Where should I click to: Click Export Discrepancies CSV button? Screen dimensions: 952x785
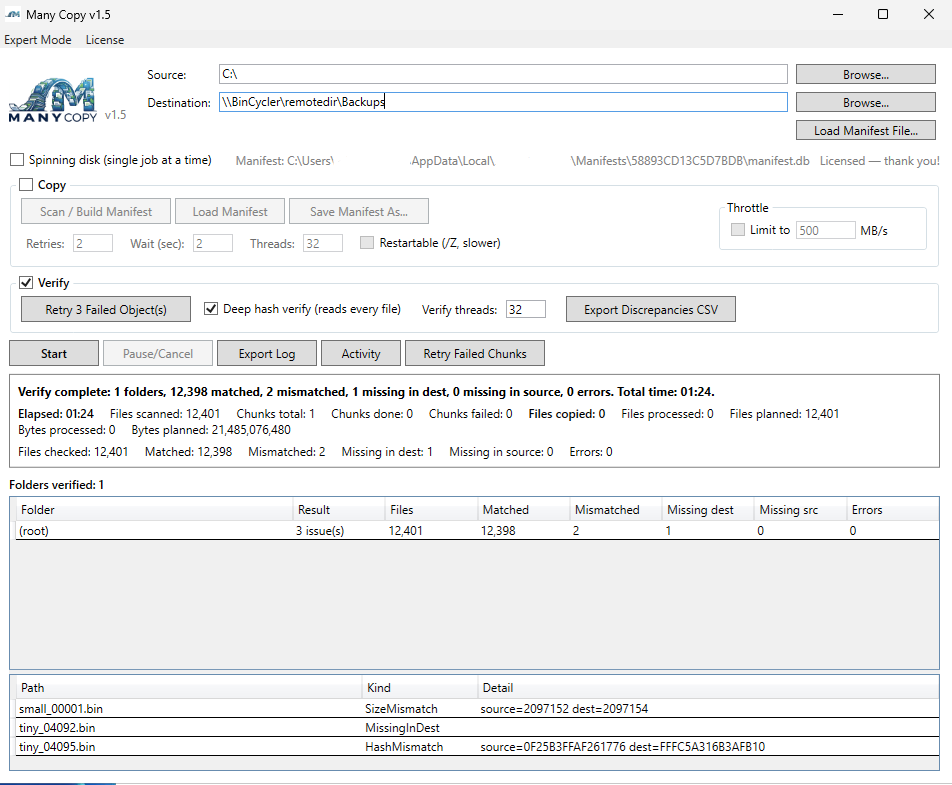[x=650, y=310]
